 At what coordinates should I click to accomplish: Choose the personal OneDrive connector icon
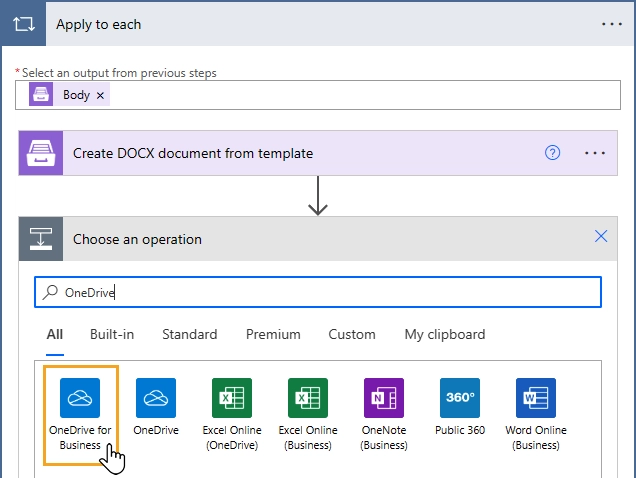[x=156, y=398]
